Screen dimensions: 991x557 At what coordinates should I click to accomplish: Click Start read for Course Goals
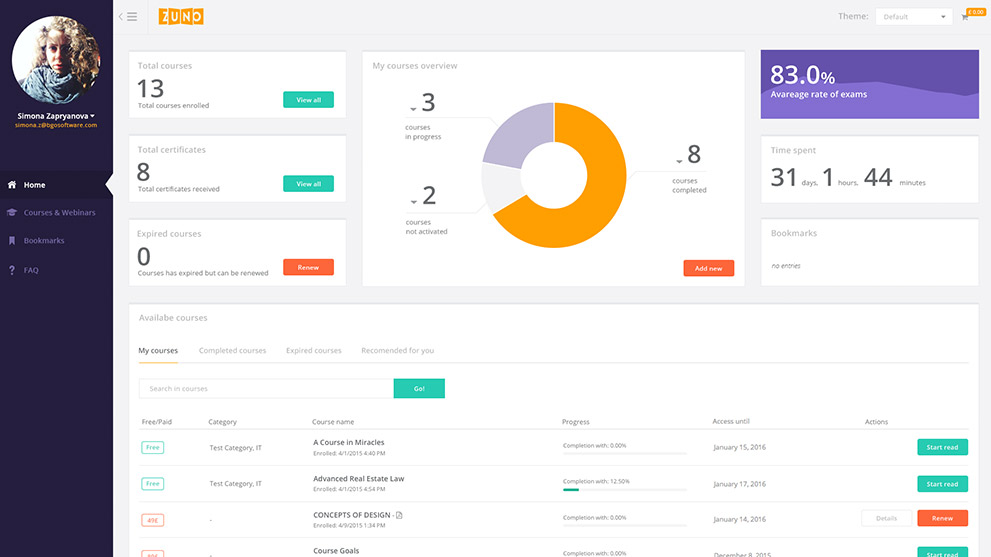click(942, 552)
